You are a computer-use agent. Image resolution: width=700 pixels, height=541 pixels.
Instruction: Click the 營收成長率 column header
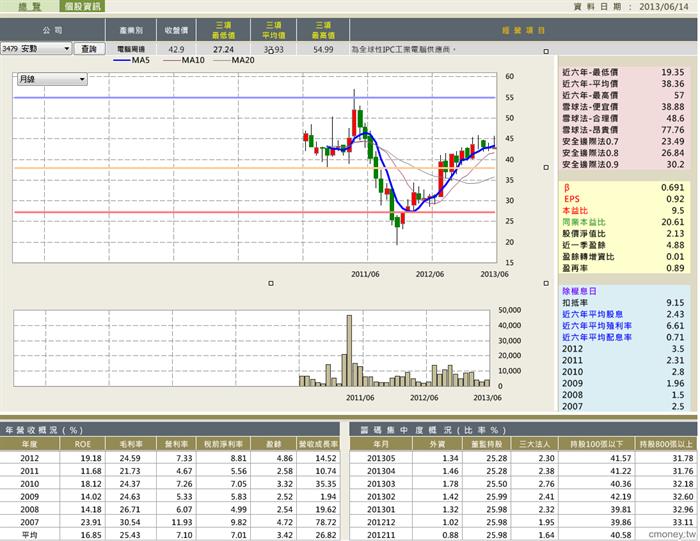(319, 444)
